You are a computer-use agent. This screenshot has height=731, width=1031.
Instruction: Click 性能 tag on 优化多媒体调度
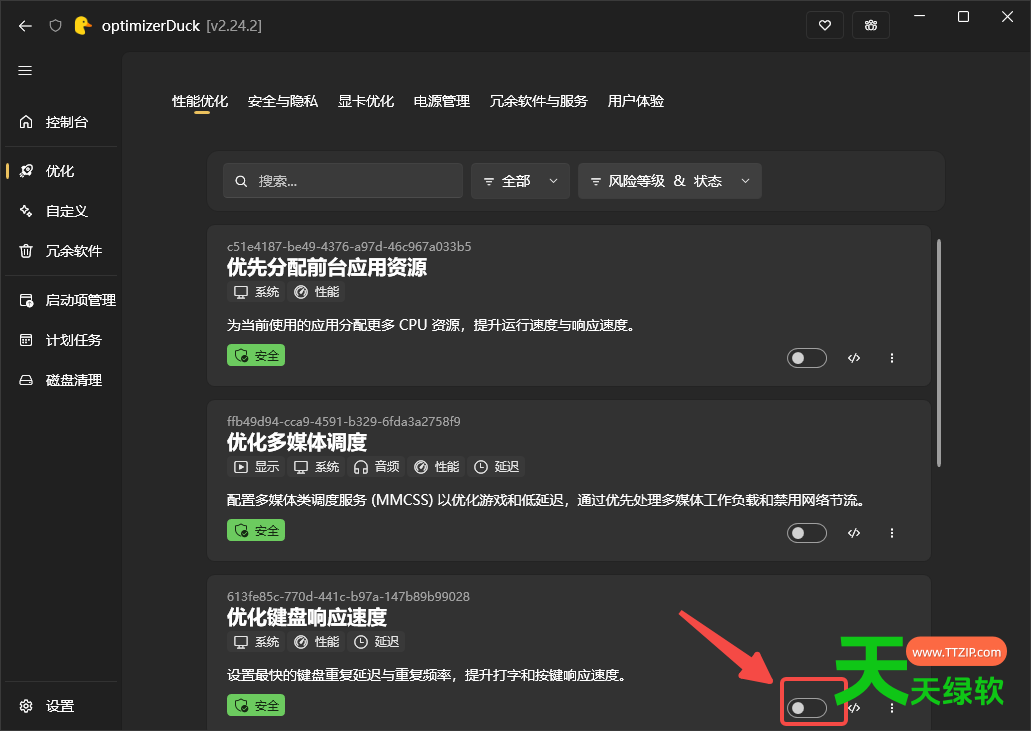click(x=437, y=467)
